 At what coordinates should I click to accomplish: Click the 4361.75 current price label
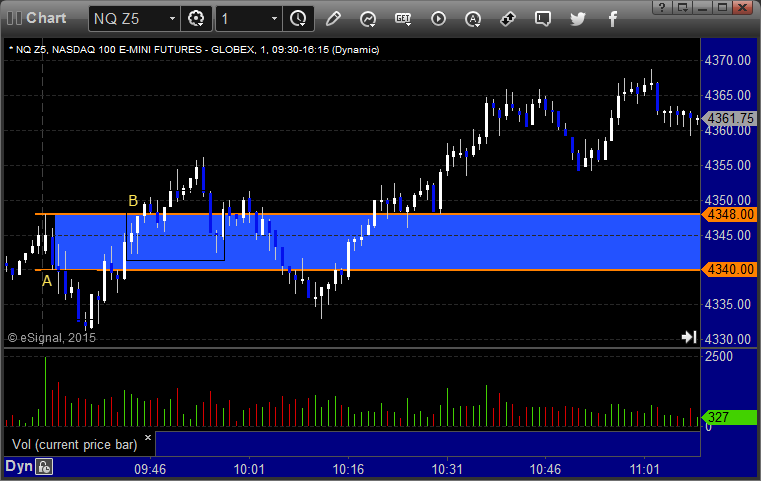729,118
